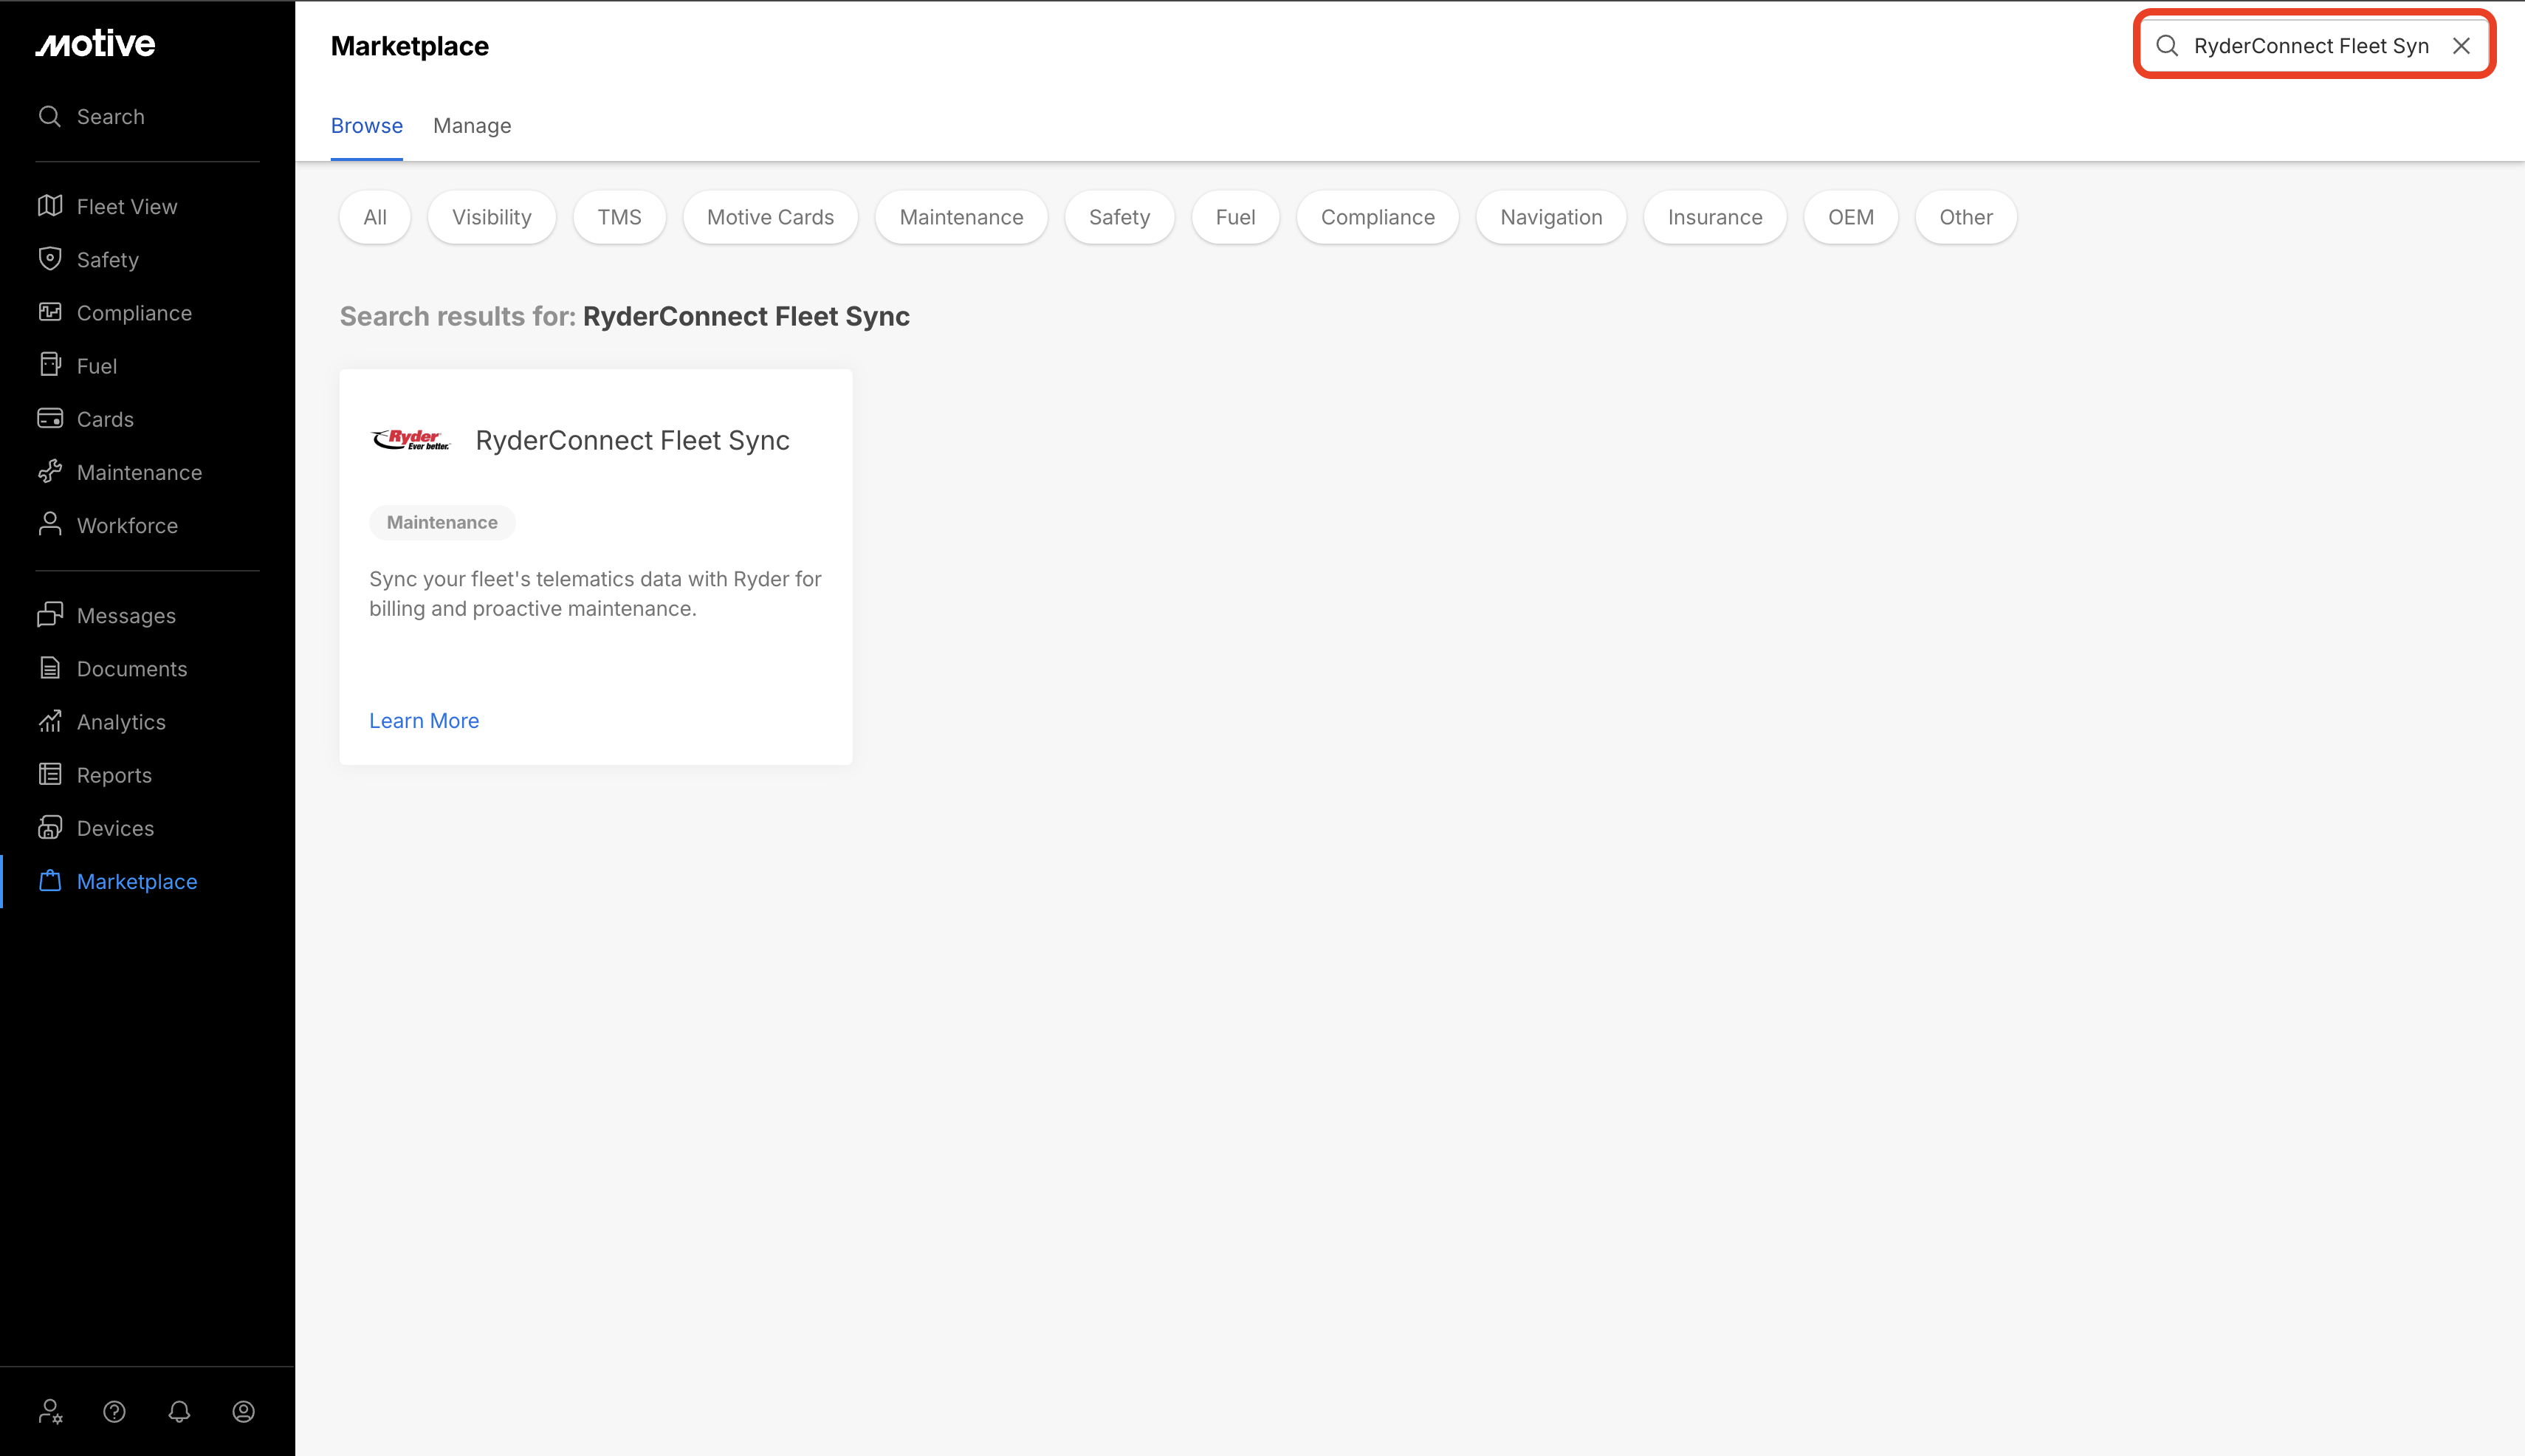Click the 'Search results for' heading
This screenshot has width=2525, height=1456.
tap(625, 316)
